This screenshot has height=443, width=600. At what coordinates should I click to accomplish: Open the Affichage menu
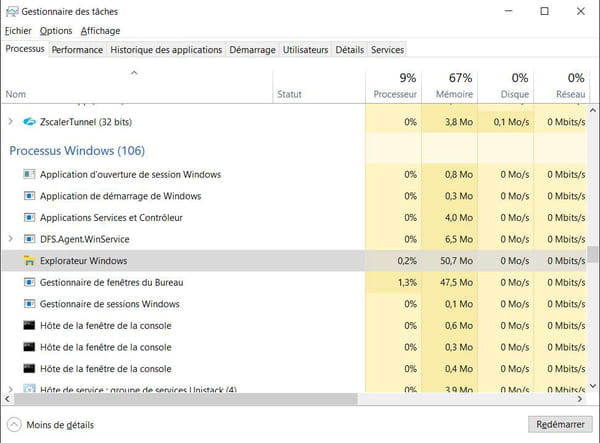click(100, 31)
